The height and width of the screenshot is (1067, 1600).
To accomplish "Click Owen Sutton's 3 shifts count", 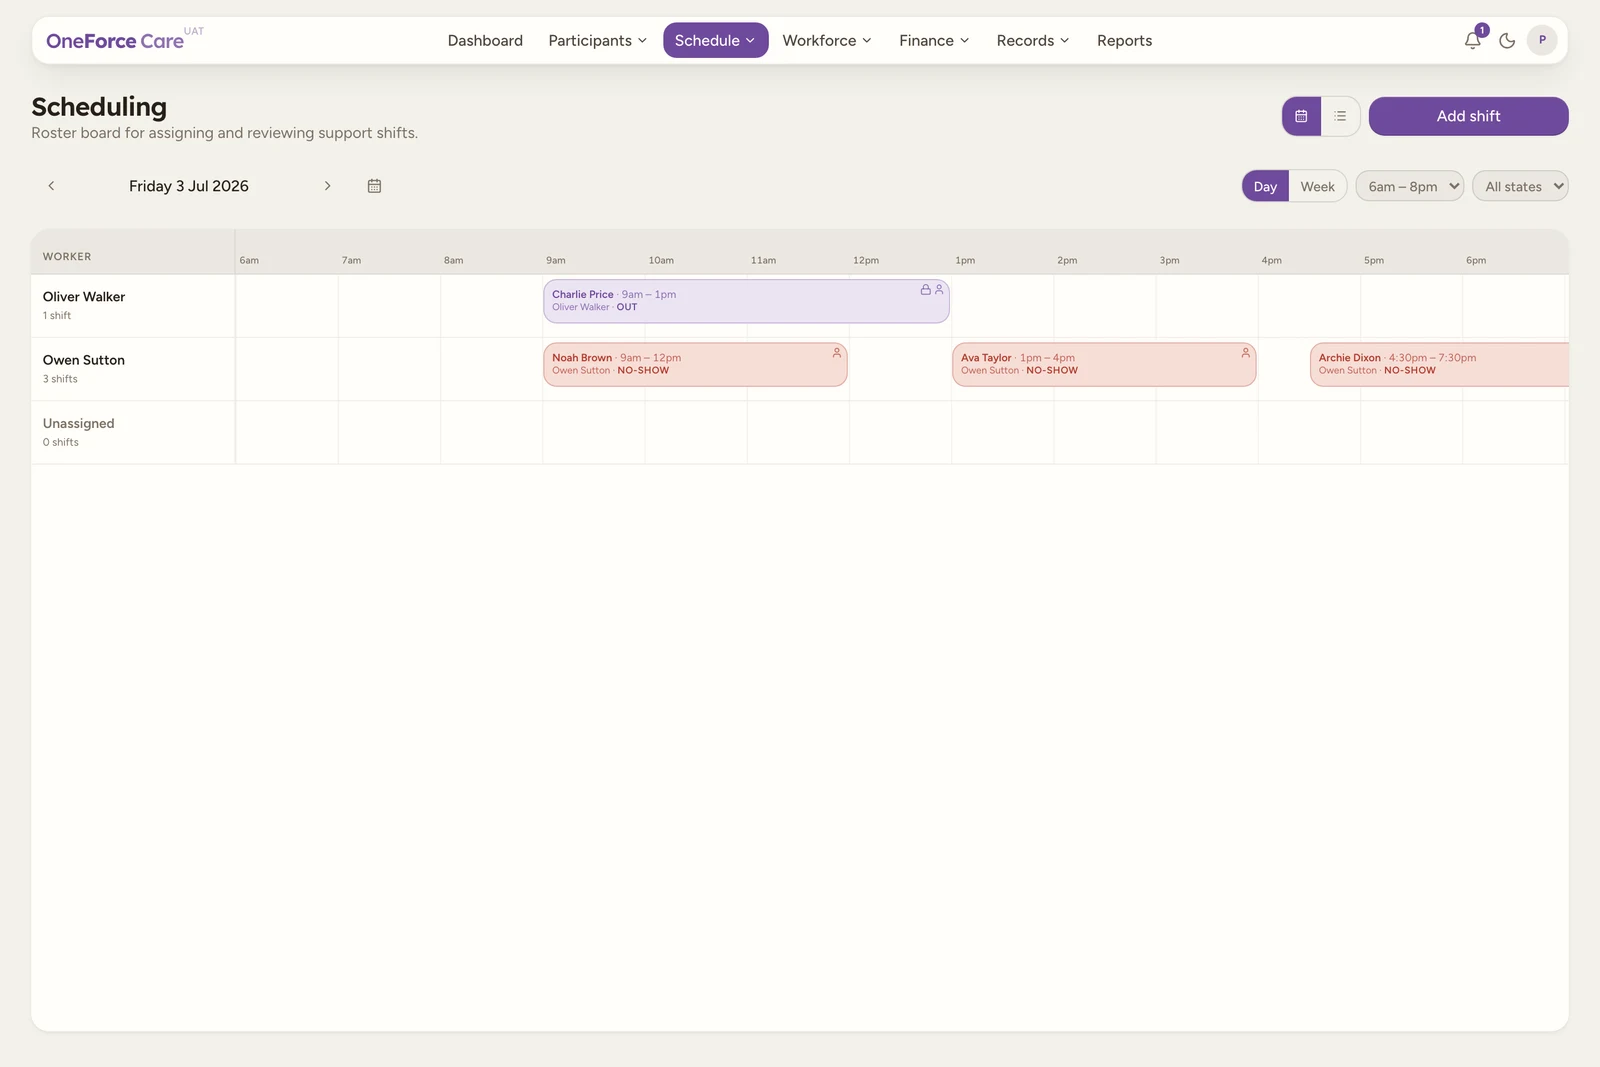I will coord(60,379).
